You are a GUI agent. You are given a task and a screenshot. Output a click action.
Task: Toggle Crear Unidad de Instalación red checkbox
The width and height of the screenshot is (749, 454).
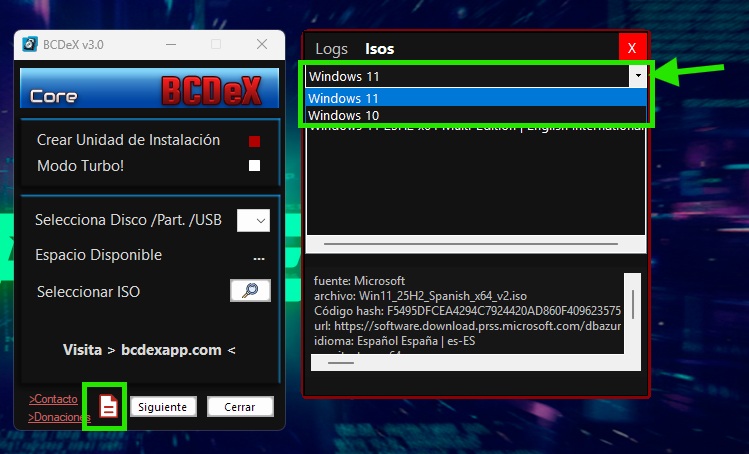tap(255, 141)
